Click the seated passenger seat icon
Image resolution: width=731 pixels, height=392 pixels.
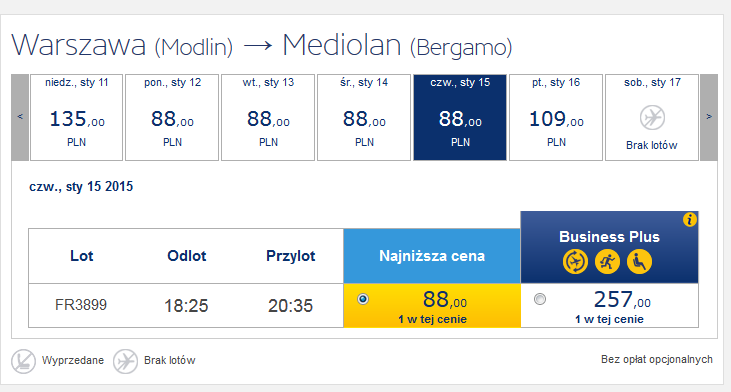coord(639,261)
